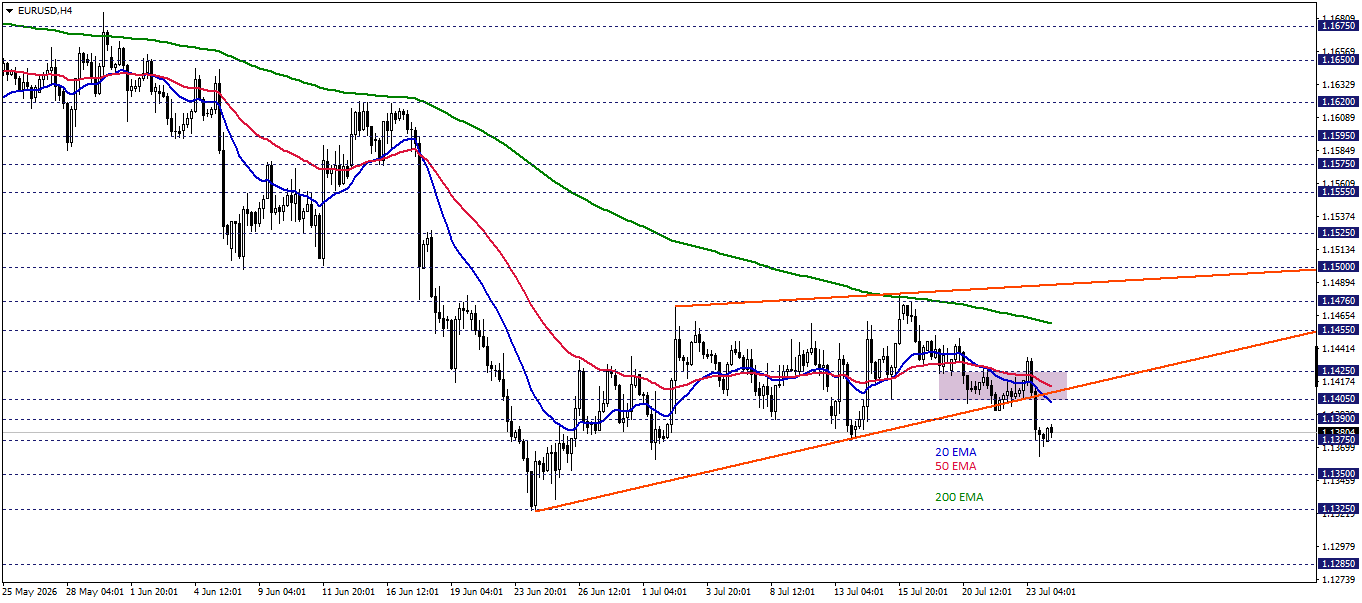Image resolution: width=1362 pixels, height=603 pixels.
Task: Select the 1.16200 price level label
Action: (1338, 102)
